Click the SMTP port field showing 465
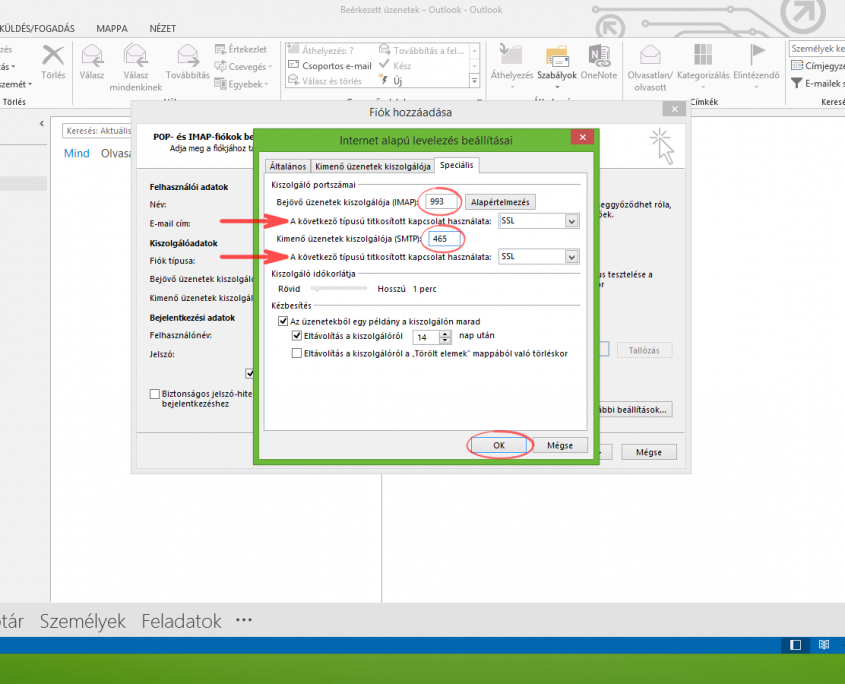The height and width of the screenshot is (684, 845). 440,238
